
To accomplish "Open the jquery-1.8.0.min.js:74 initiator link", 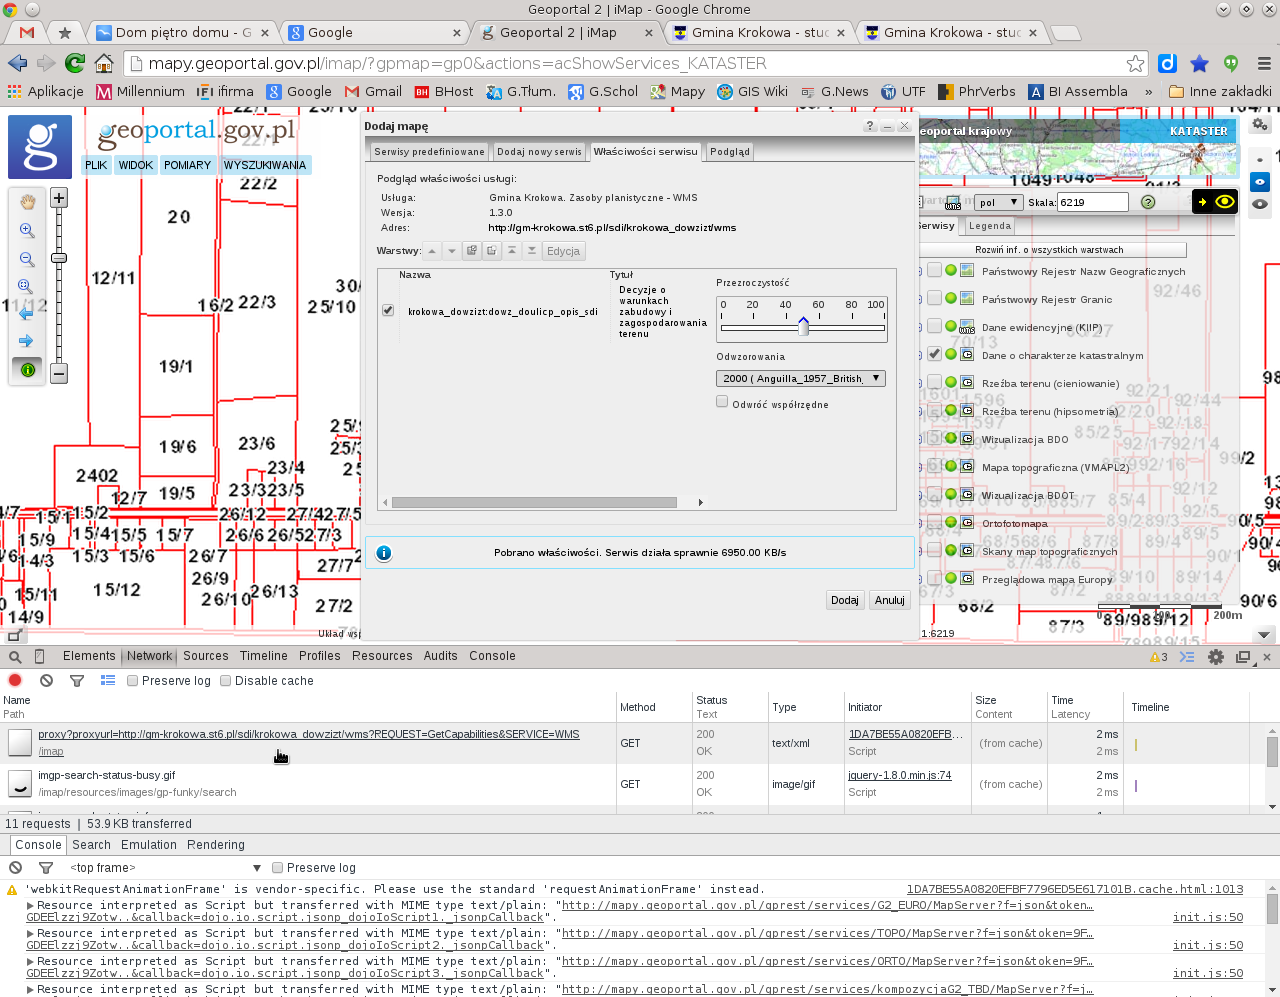I will 900,775.
